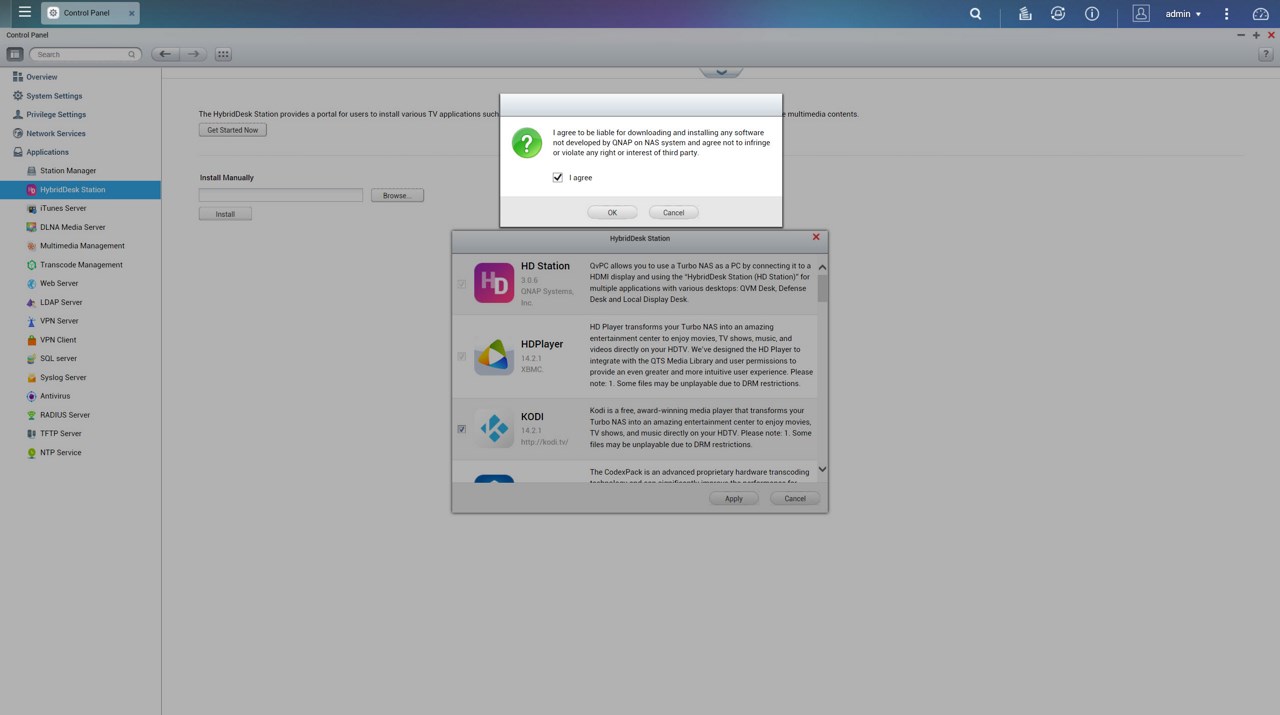Go forward with the right arrow button
Screen dimensions: 1280x715
194,54
